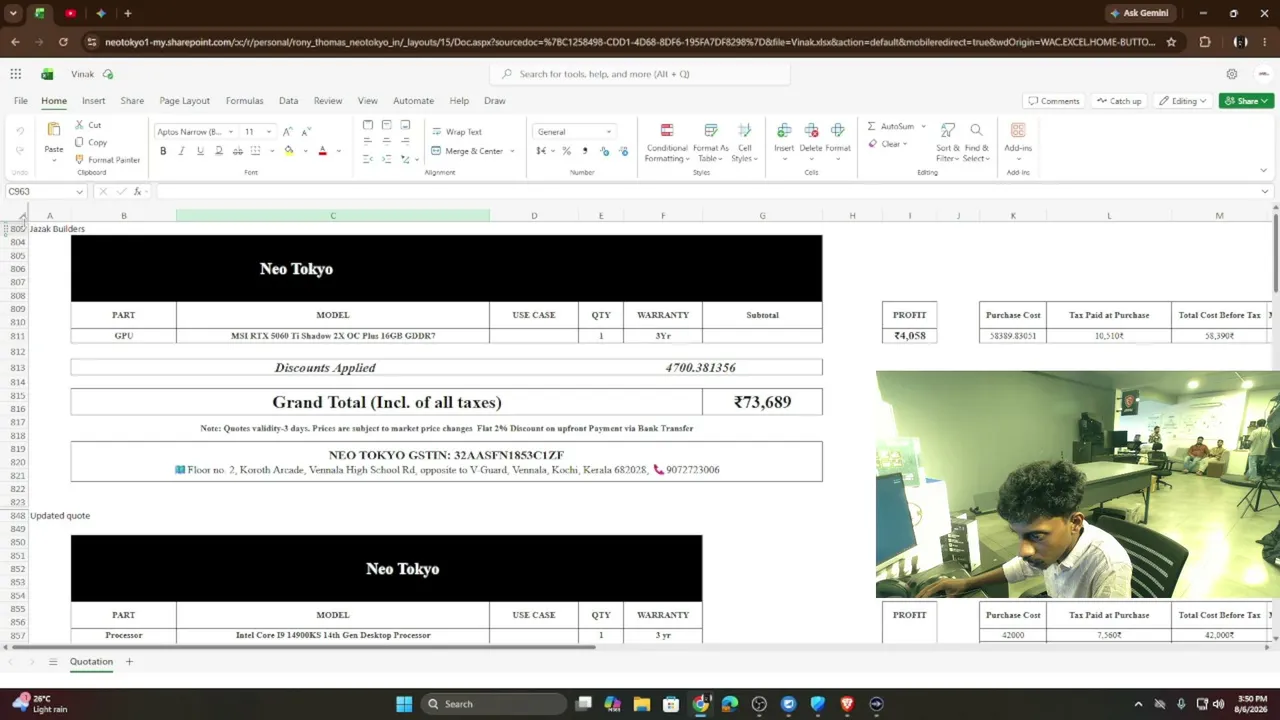
Task: Select the Quotation sheet tab
Action: pos(91,662)
